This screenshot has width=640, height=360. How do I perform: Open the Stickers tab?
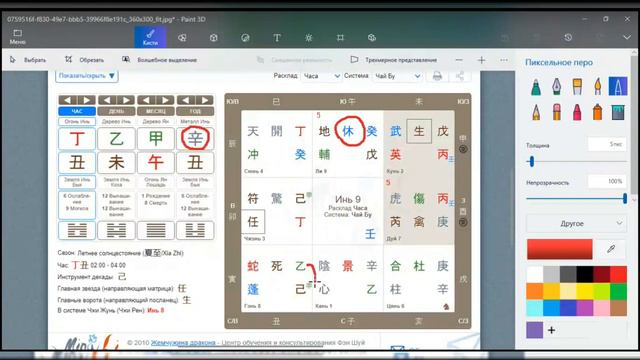click(x=245, y=38)
